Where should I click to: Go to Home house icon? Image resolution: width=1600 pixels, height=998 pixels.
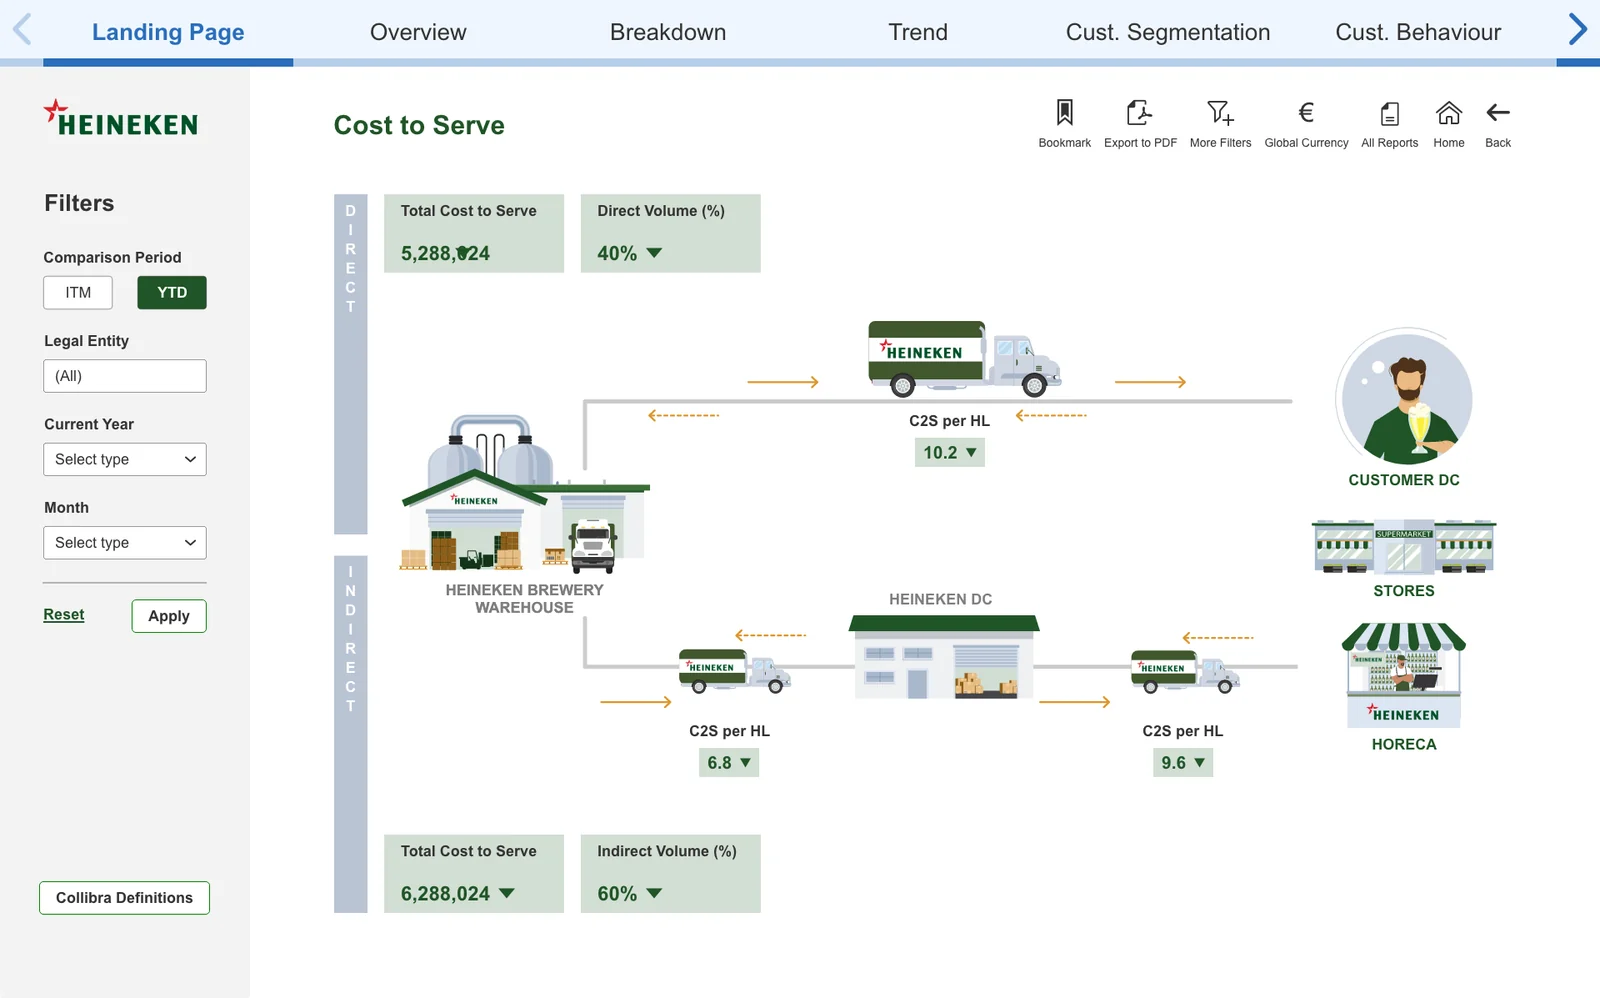point(1449,112)
